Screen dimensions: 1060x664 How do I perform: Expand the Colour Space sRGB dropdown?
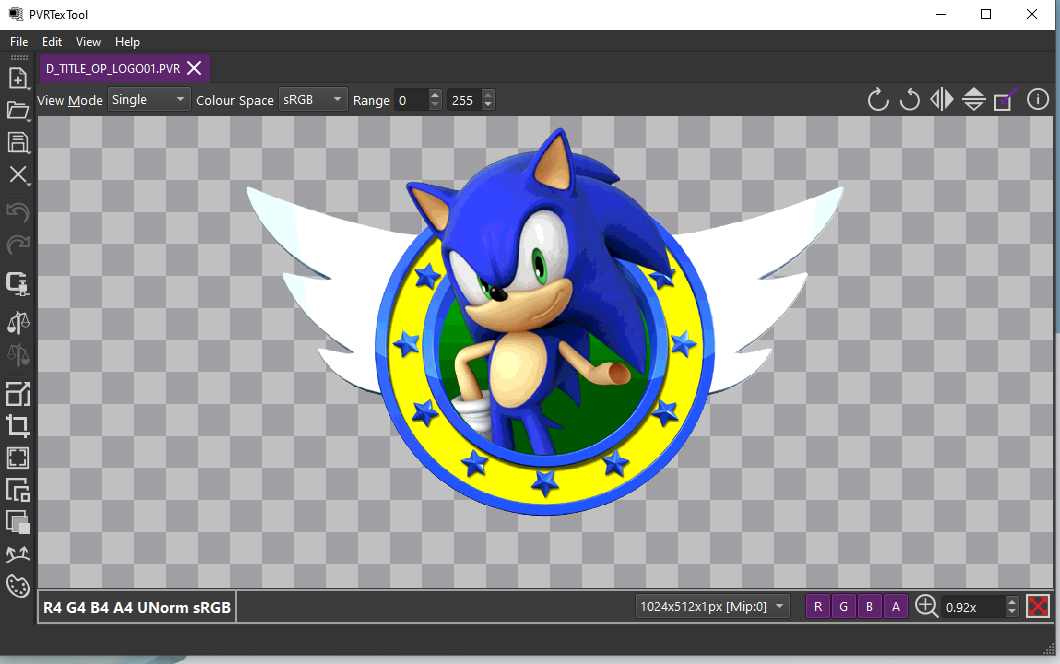click(x=312, y=100)
